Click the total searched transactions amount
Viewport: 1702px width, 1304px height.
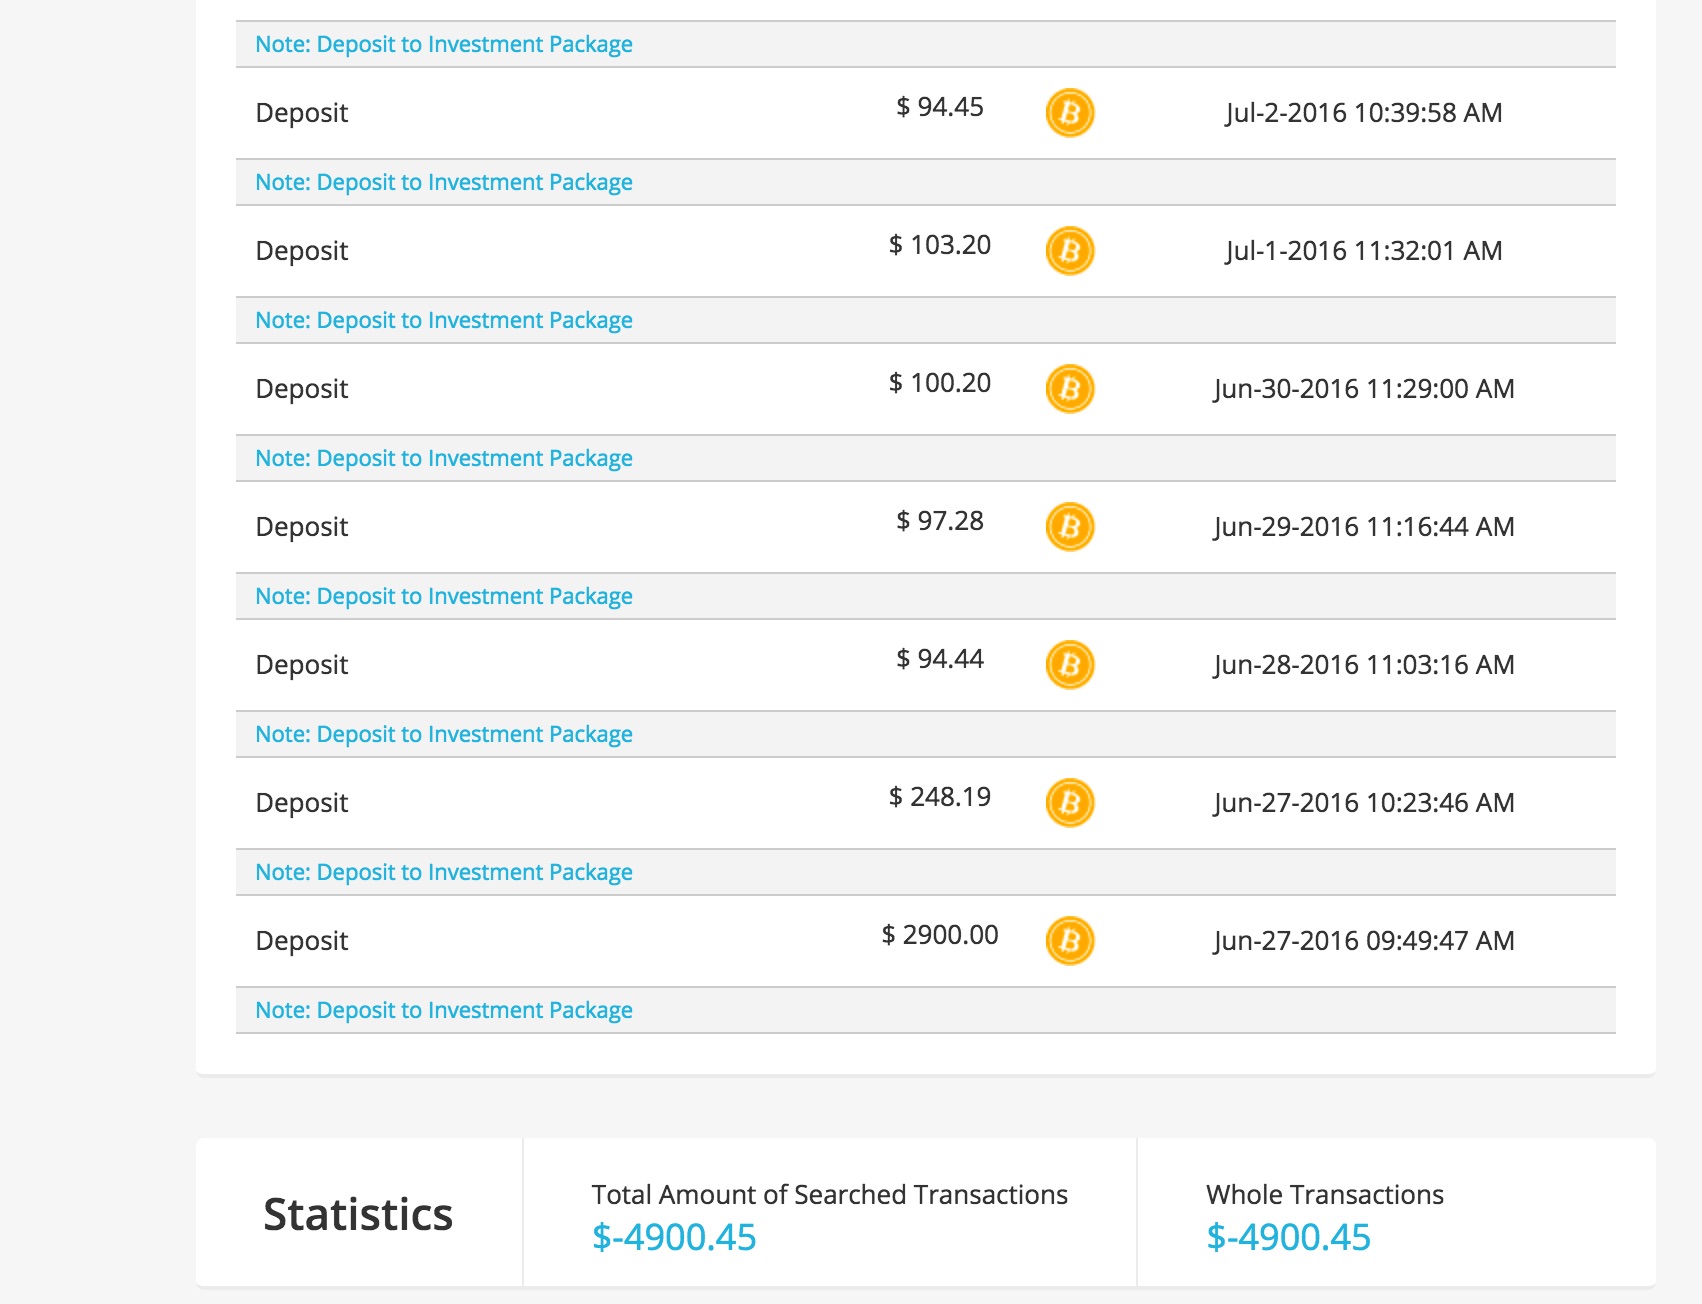tap(674, 1237)
